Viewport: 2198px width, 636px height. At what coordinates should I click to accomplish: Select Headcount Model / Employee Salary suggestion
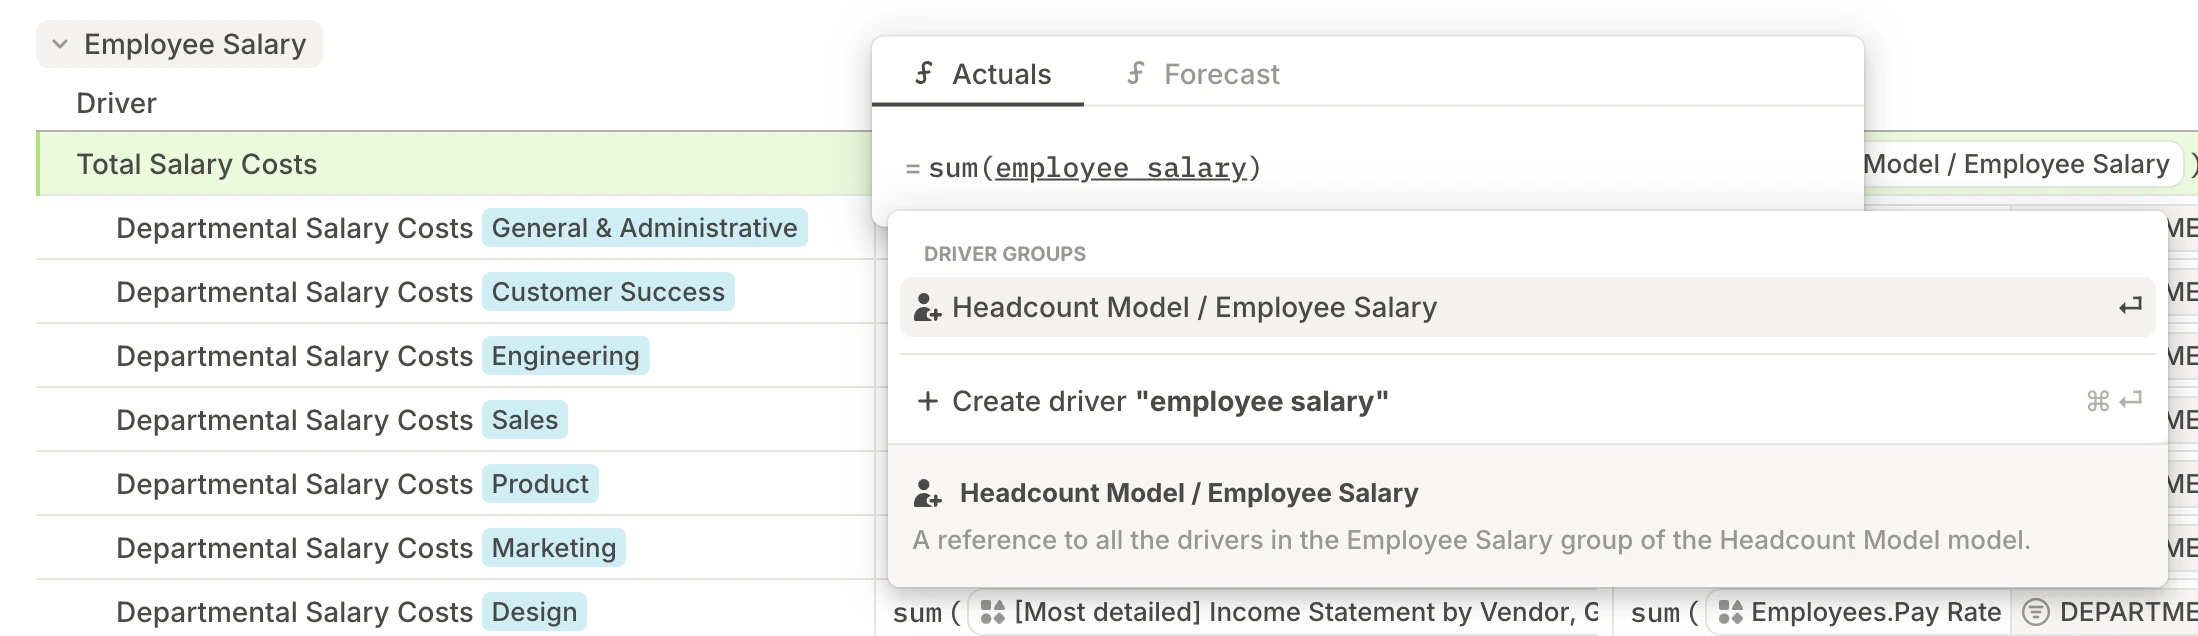[1527, 307]
